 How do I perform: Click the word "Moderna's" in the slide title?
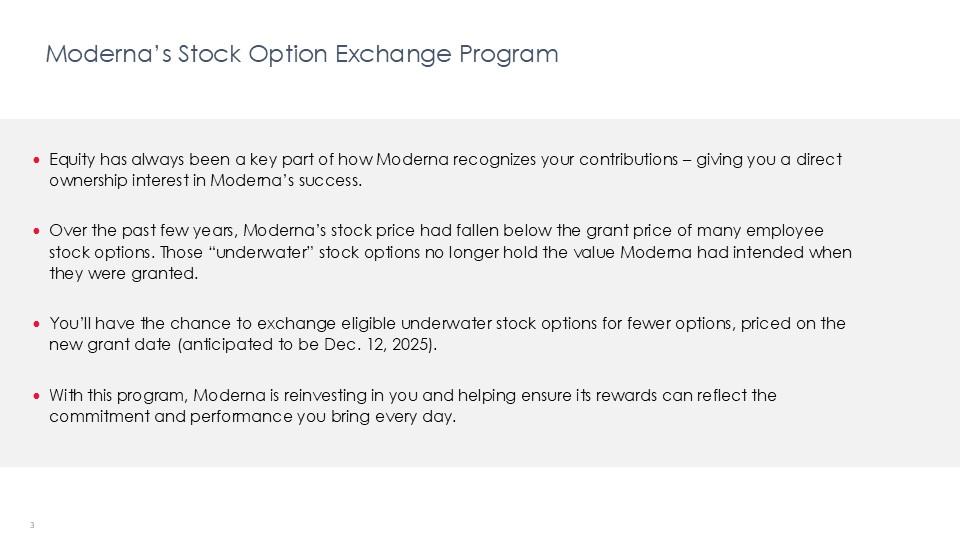[x=108, y=54]
